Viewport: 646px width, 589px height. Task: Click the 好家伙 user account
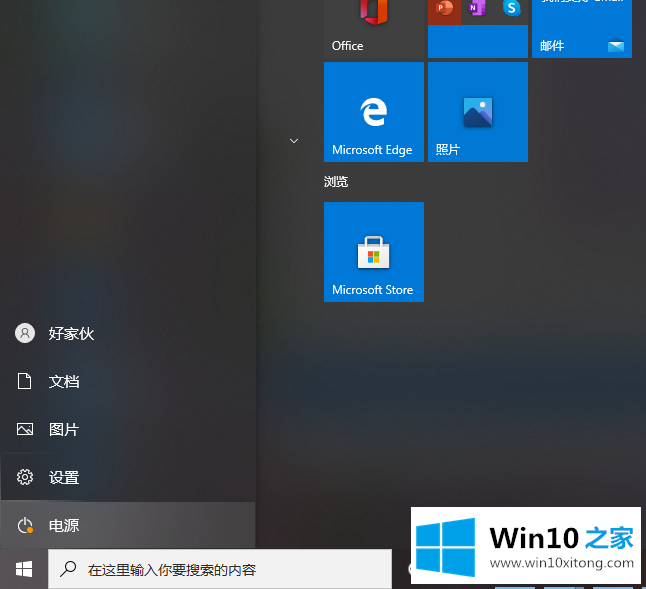(128, 333)
